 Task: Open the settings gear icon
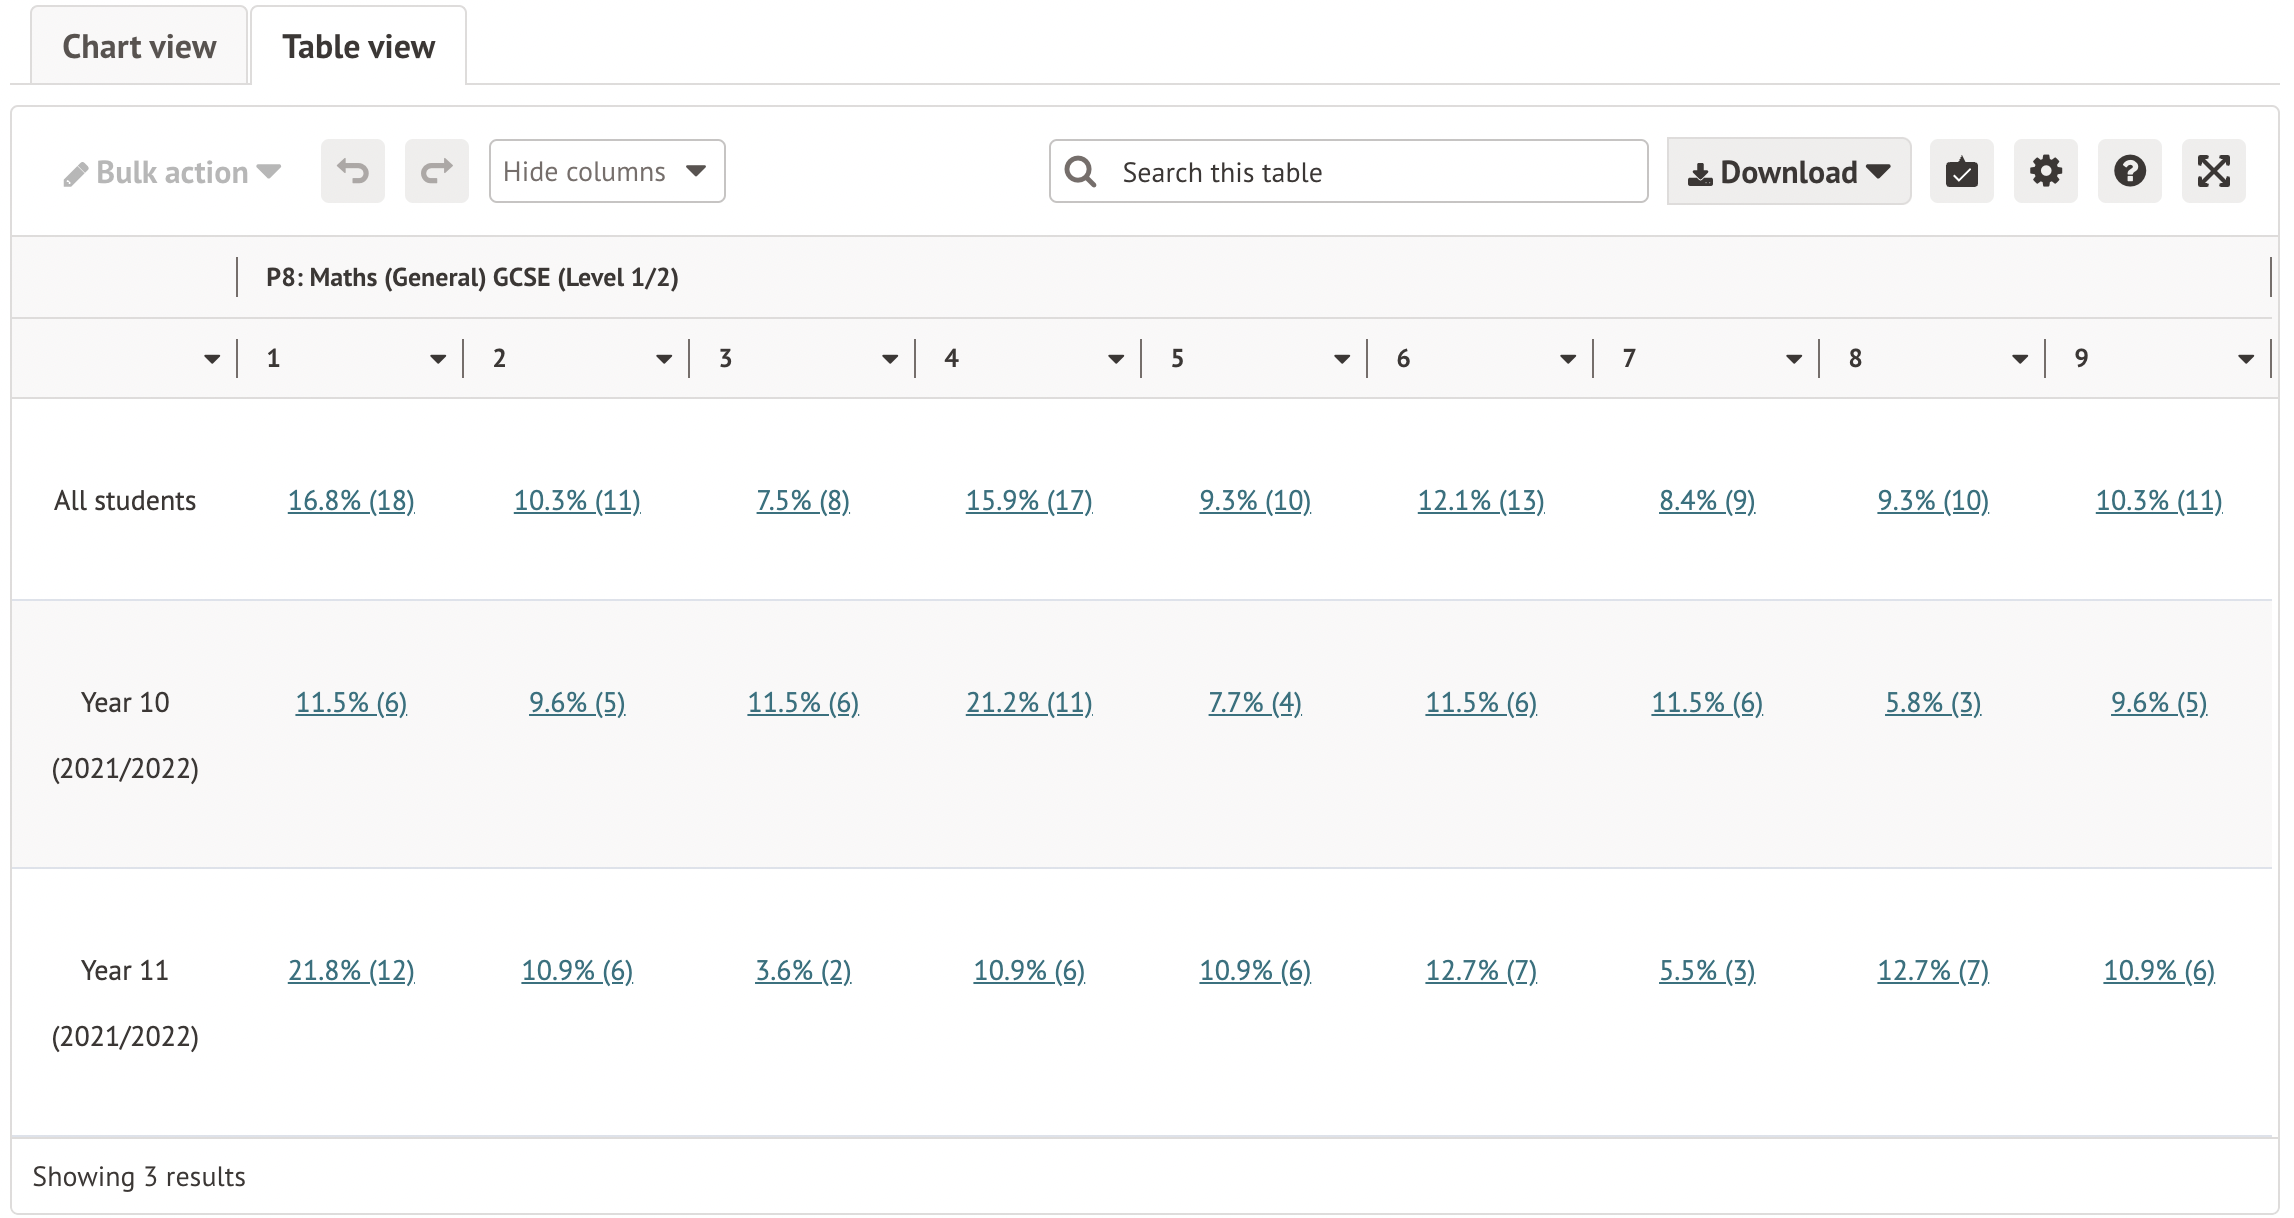pos(2045,172)
